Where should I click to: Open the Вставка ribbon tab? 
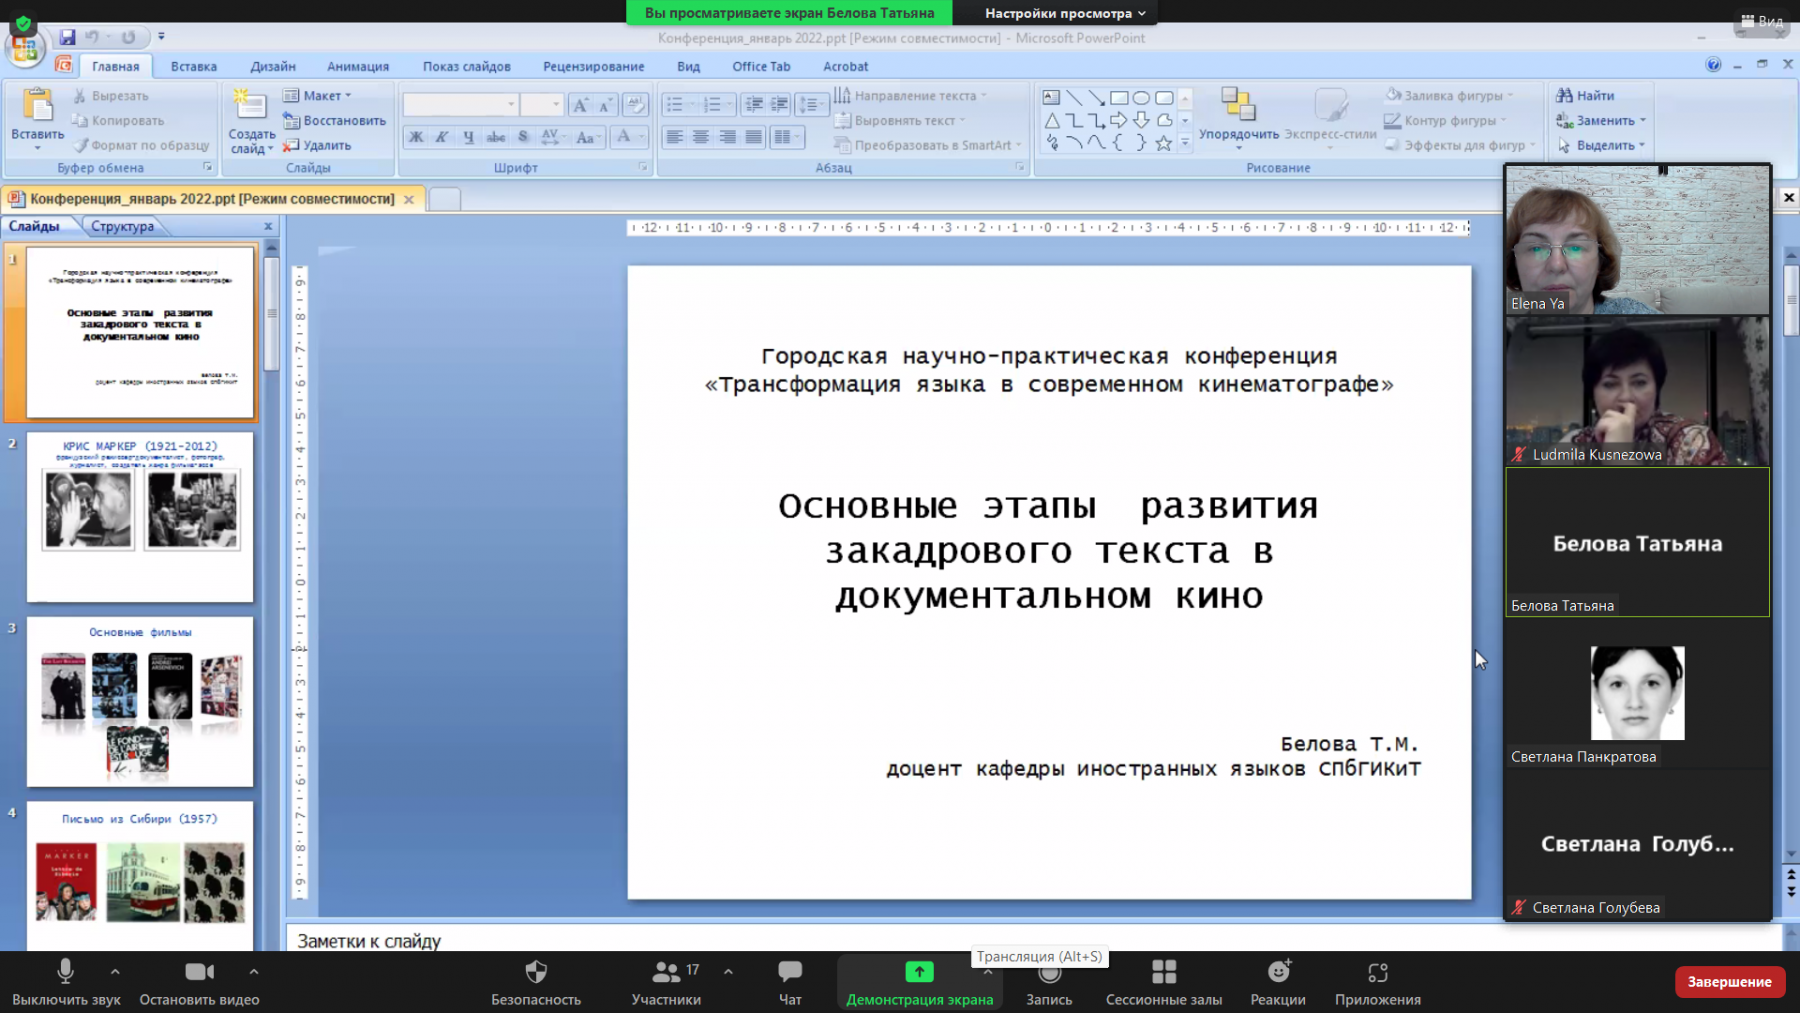pos(194,66)
